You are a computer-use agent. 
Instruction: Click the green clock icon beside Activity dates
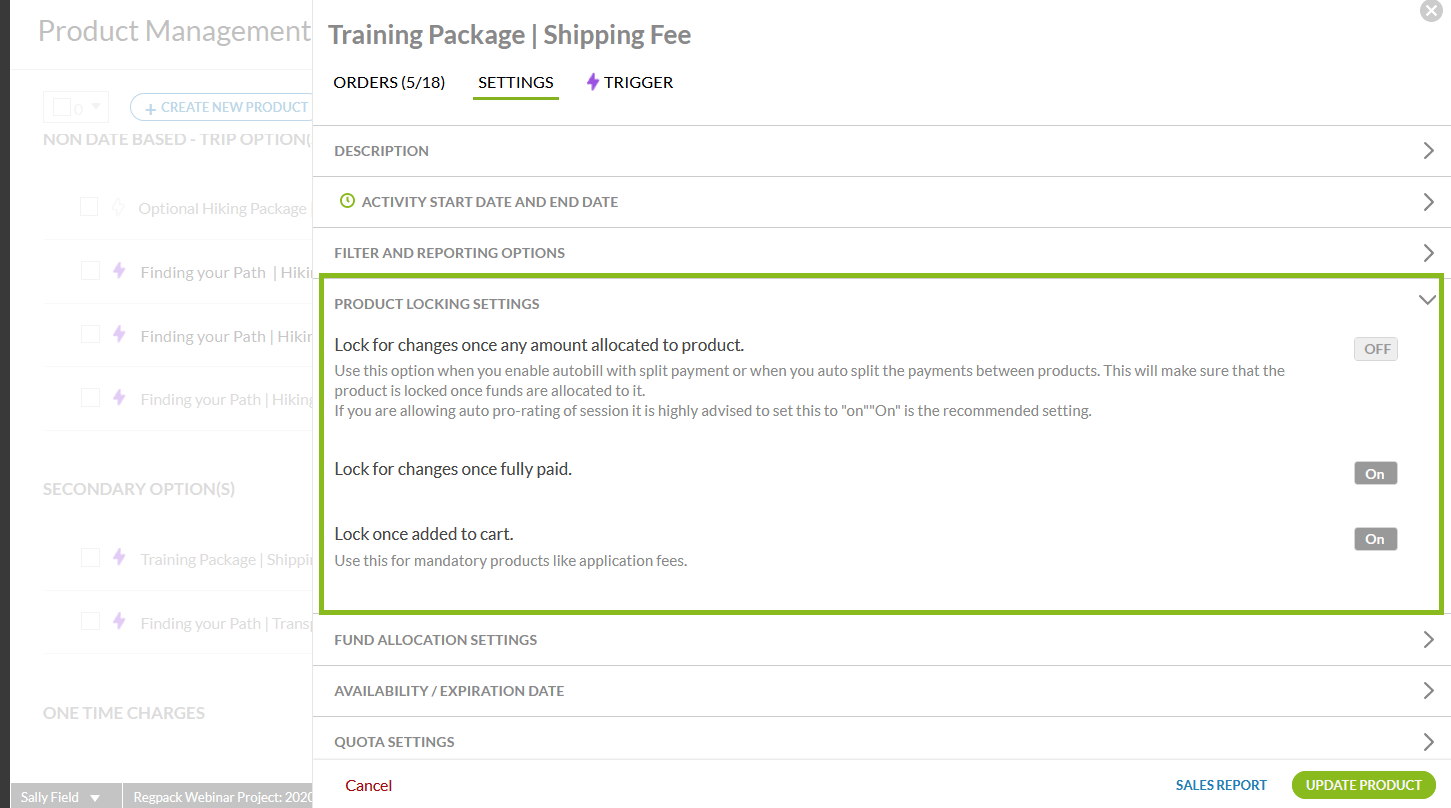(x=347, y=201)
